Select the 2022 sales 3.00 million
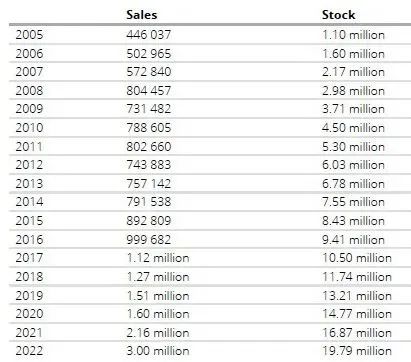 tap(158, 351)
